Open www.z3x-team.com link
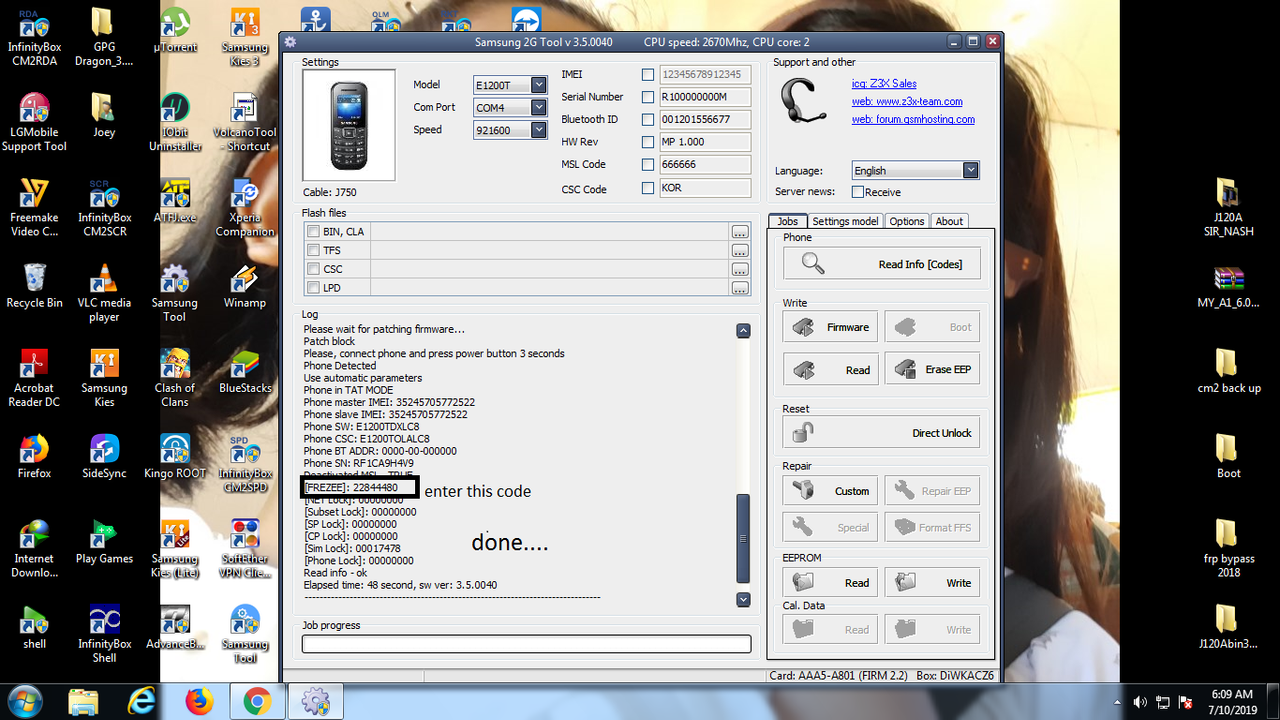Viewport: 1280px width, 720px height. (x=907, y=101)
